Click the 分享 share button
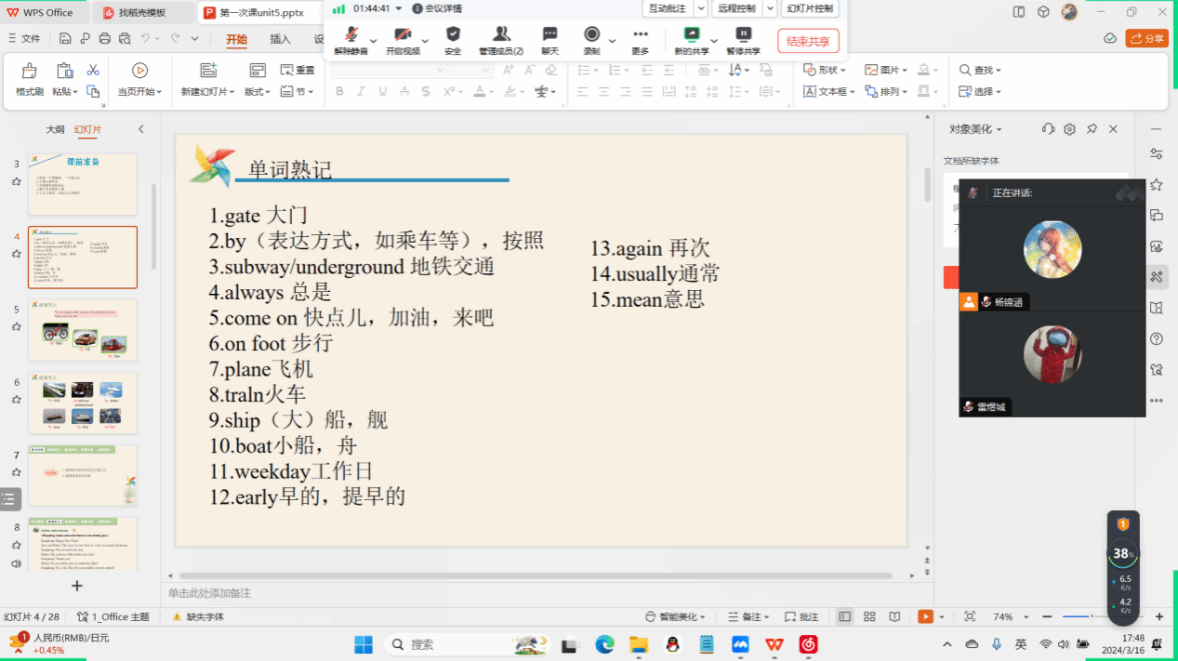This screenshot has width=1178, height=661. (1146, 38)
